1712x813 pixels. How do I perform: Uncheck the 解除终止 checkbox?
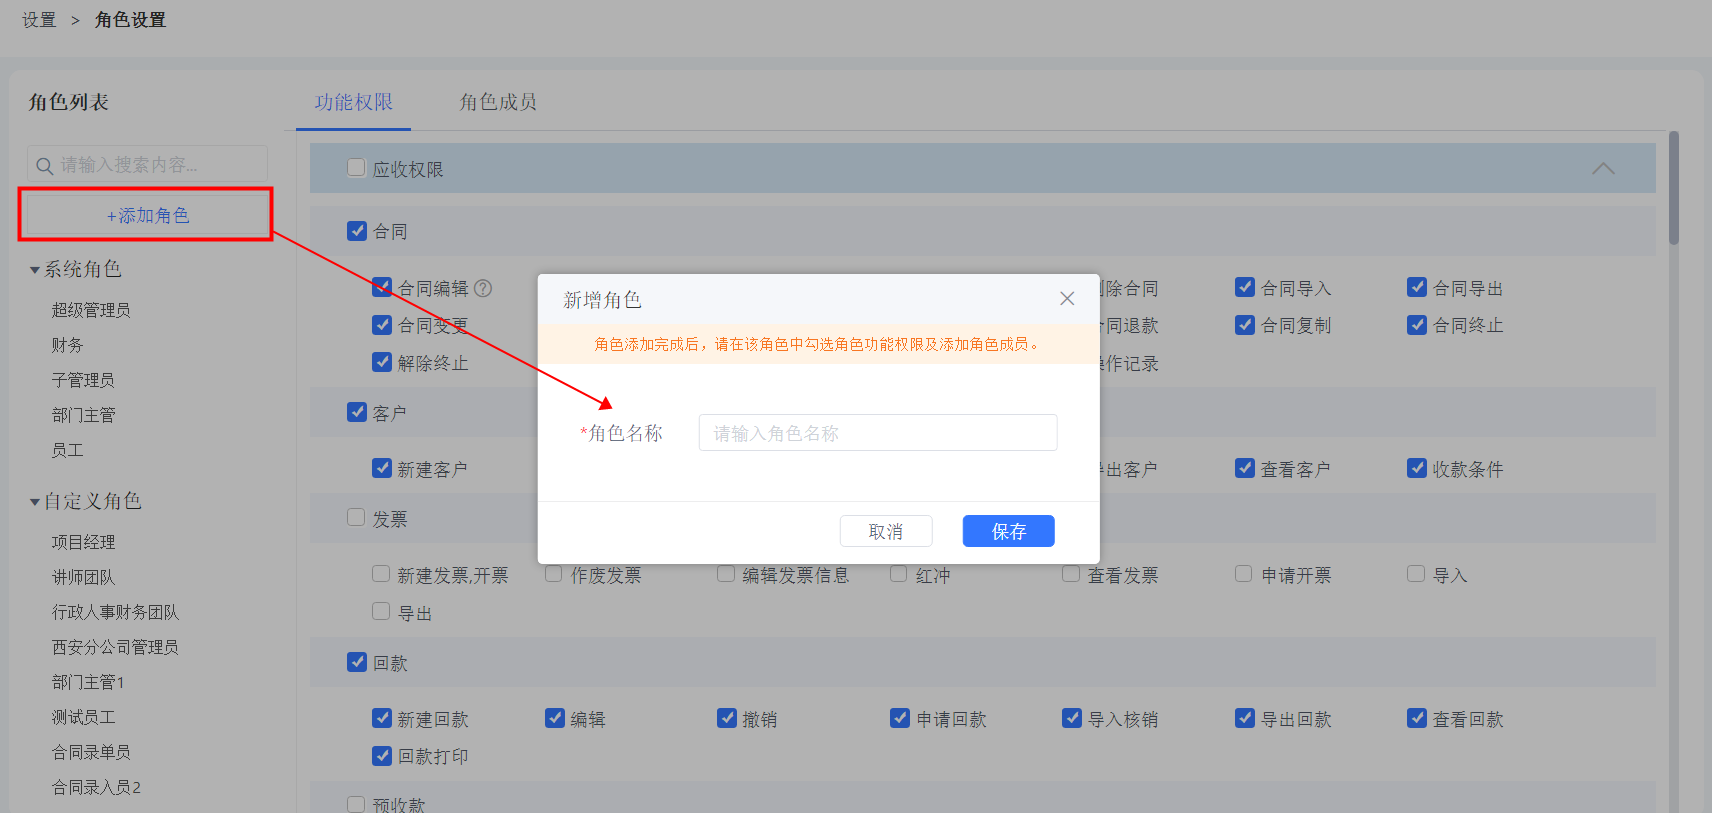(382, 362)
